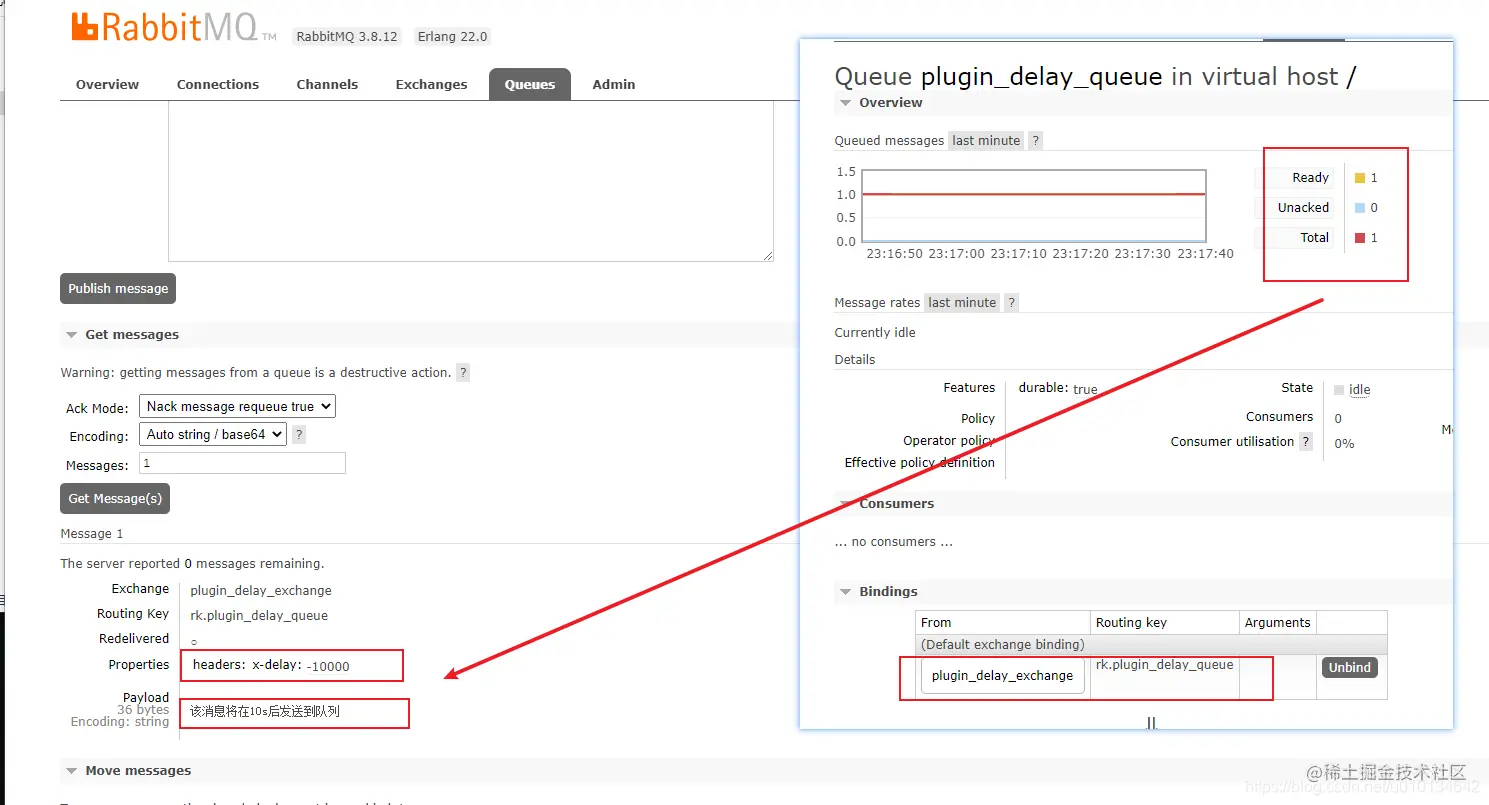This screenshot has height=805, width=1489.
Task: Open the Ack Mode dropdown
Action: click(x=237, y=406)
